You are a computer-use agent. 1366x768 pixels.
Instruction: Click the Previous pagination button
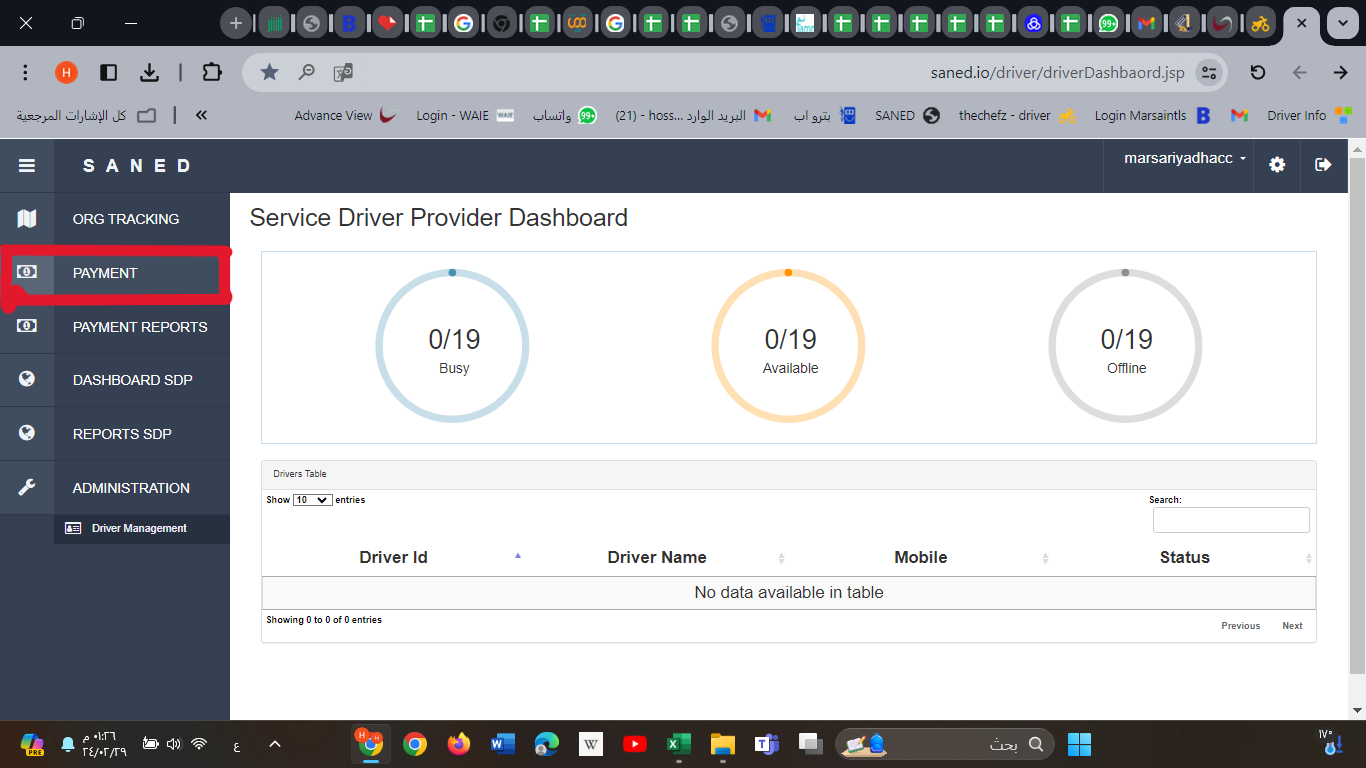(1240, 626)
